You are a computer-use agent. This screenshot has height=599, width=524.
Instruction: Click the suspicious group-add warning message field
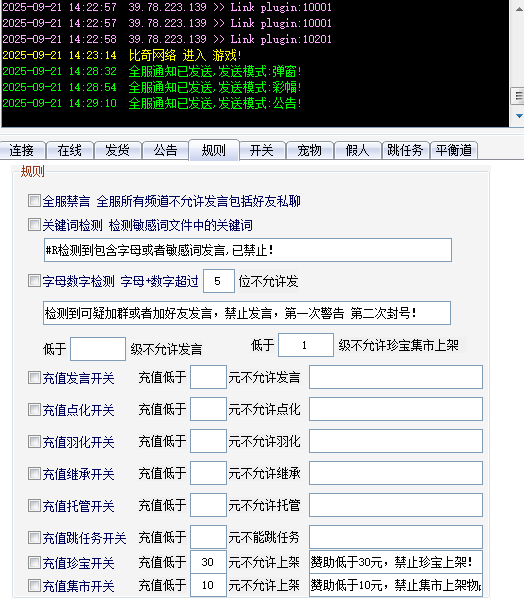coord(247,313)
